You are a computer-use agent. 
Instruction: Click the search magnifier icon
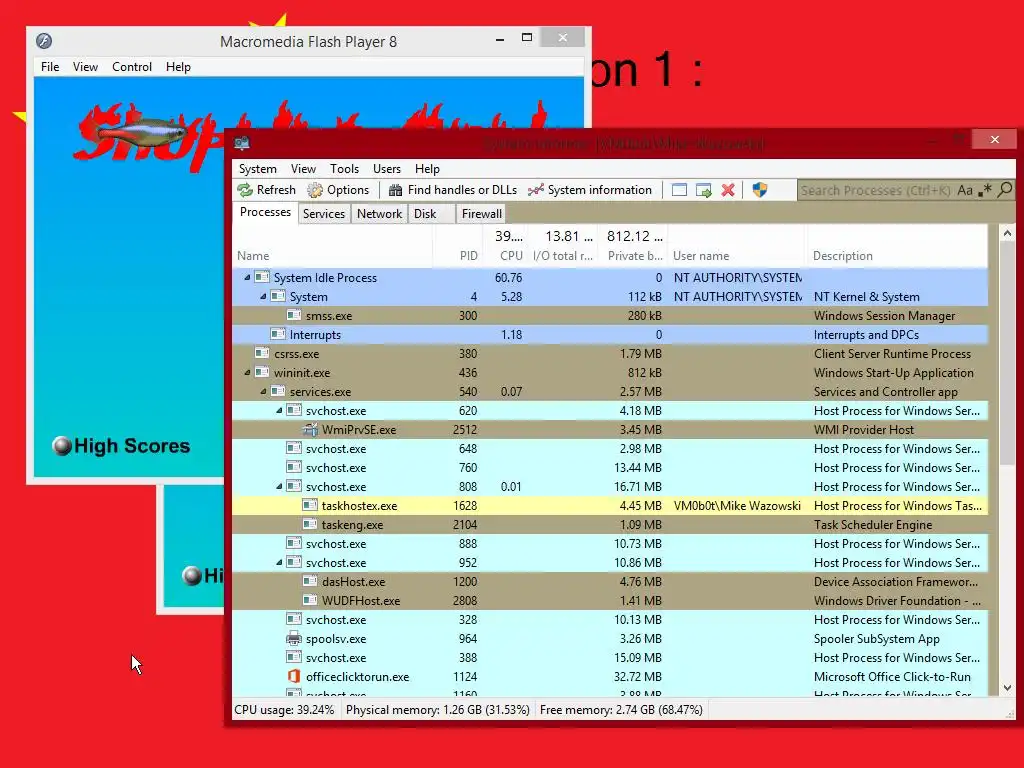pyautogui.click(x=1006, y=189)
